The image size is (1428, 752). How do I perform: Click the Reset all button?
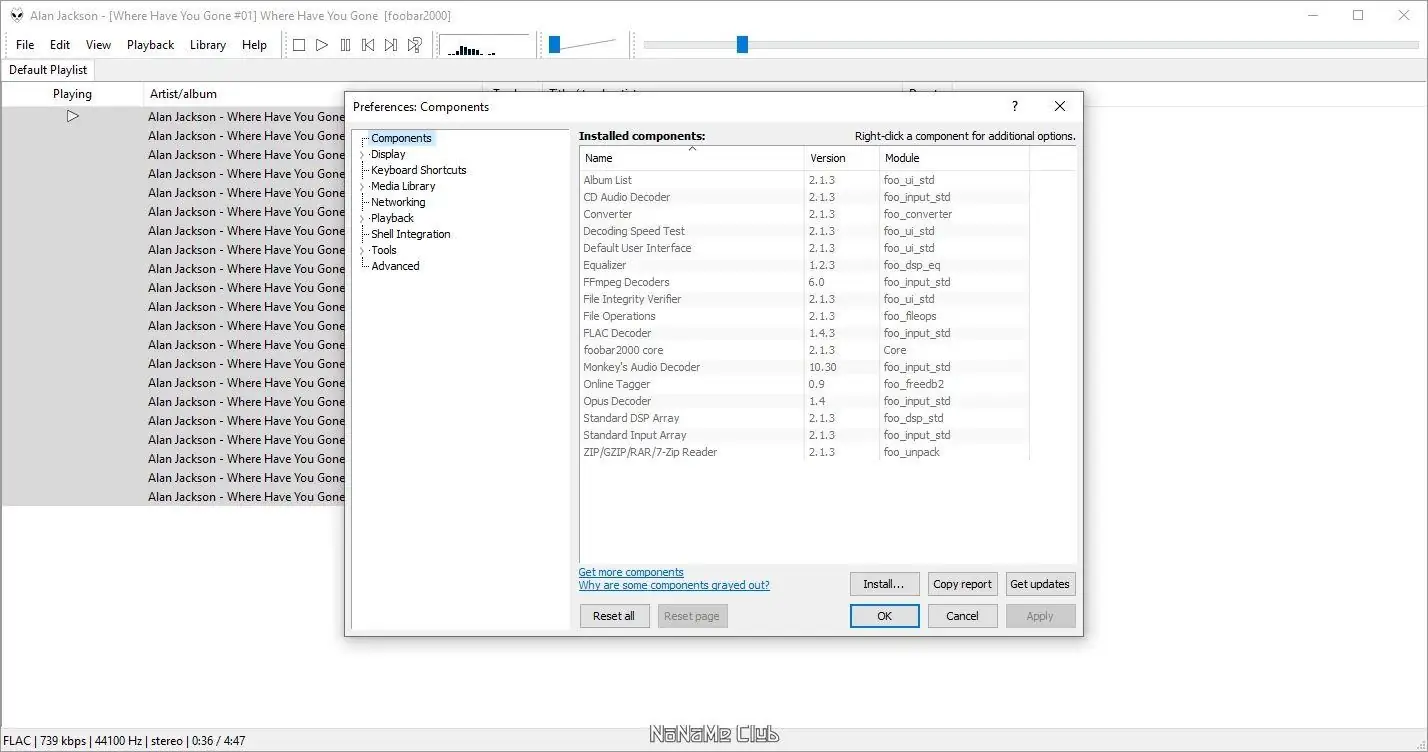point(614,616)
